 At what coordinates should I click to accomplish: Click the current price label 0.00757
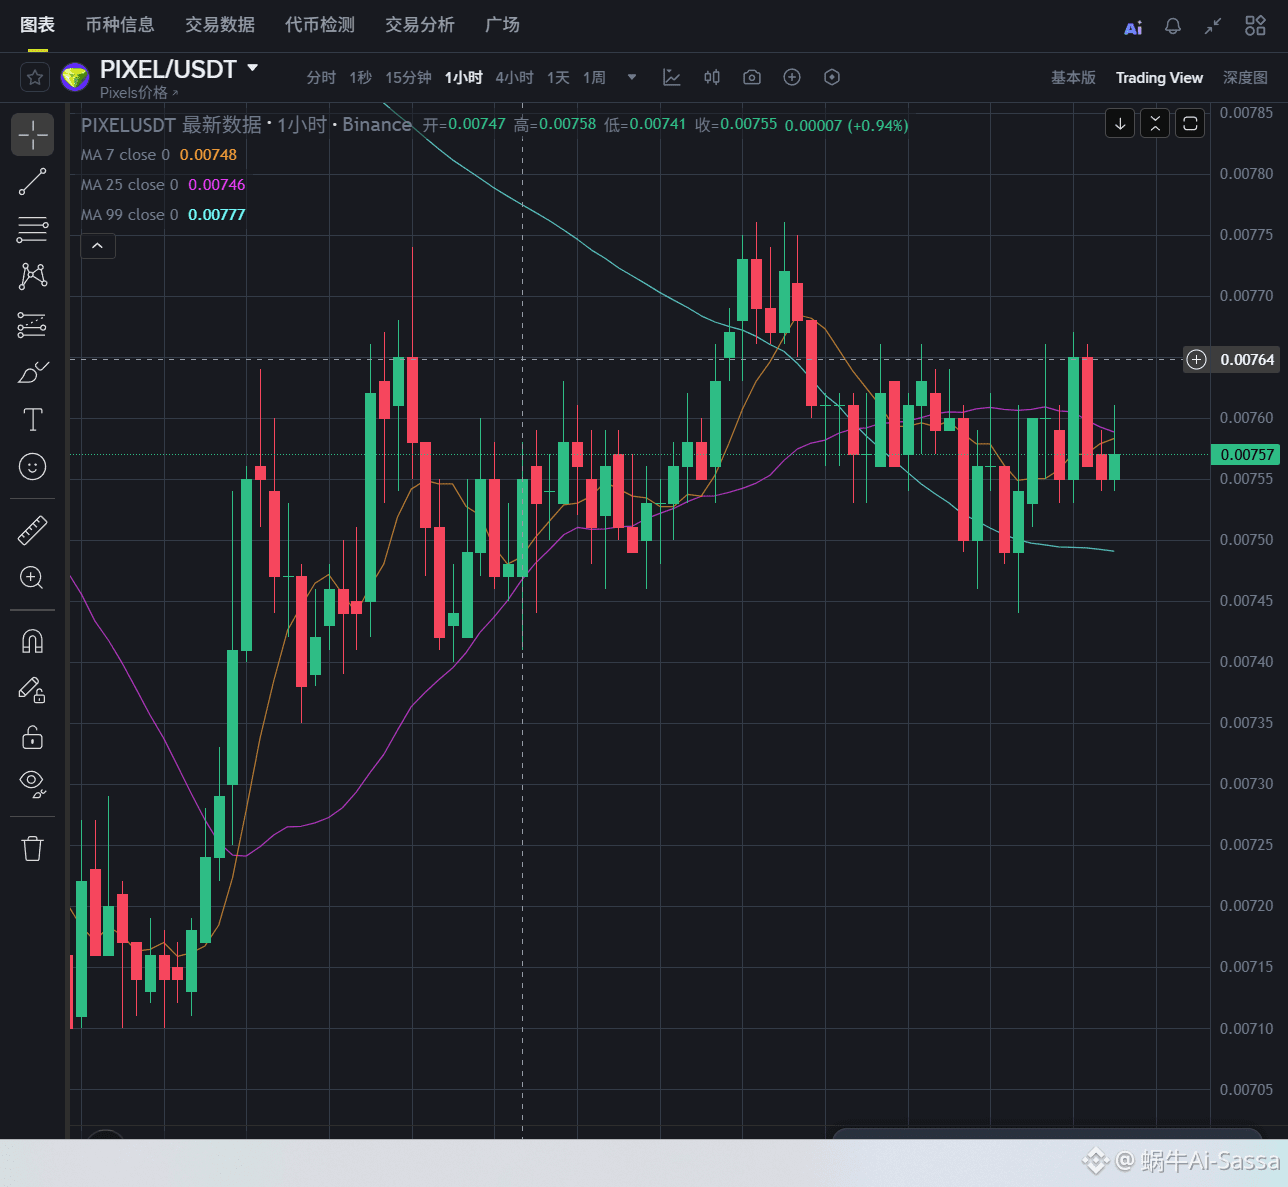coord(1247,455)
